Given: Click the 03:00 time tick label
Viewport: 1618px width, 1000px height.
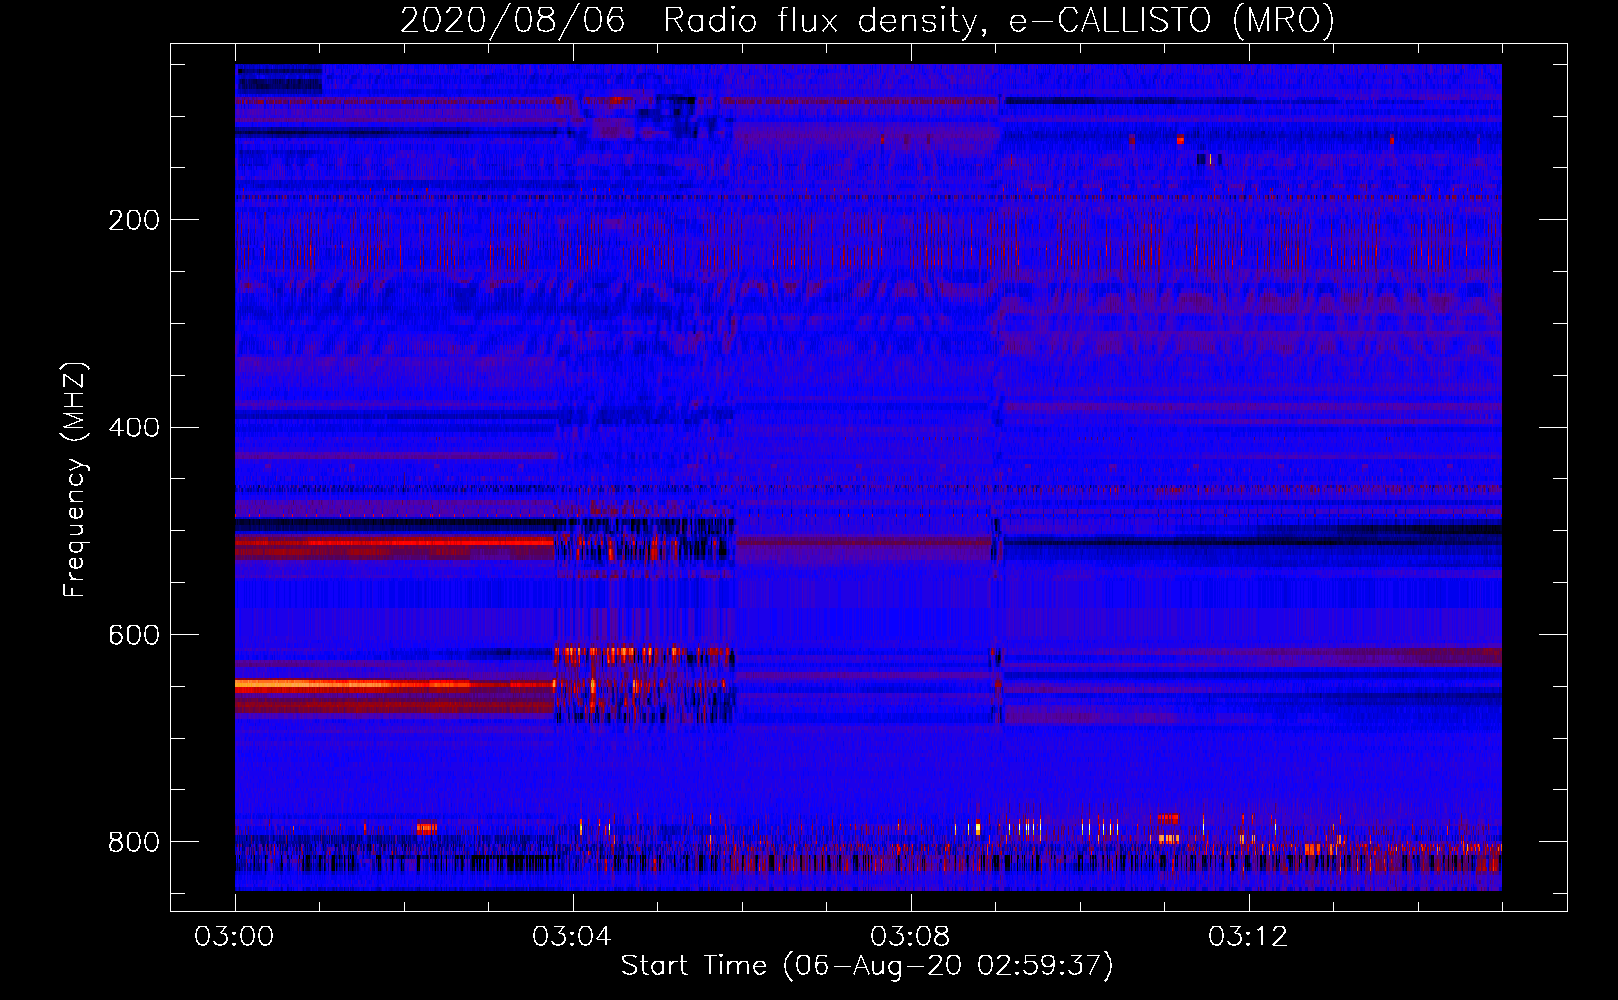Looking at the screenshot, I should (235, 937).
